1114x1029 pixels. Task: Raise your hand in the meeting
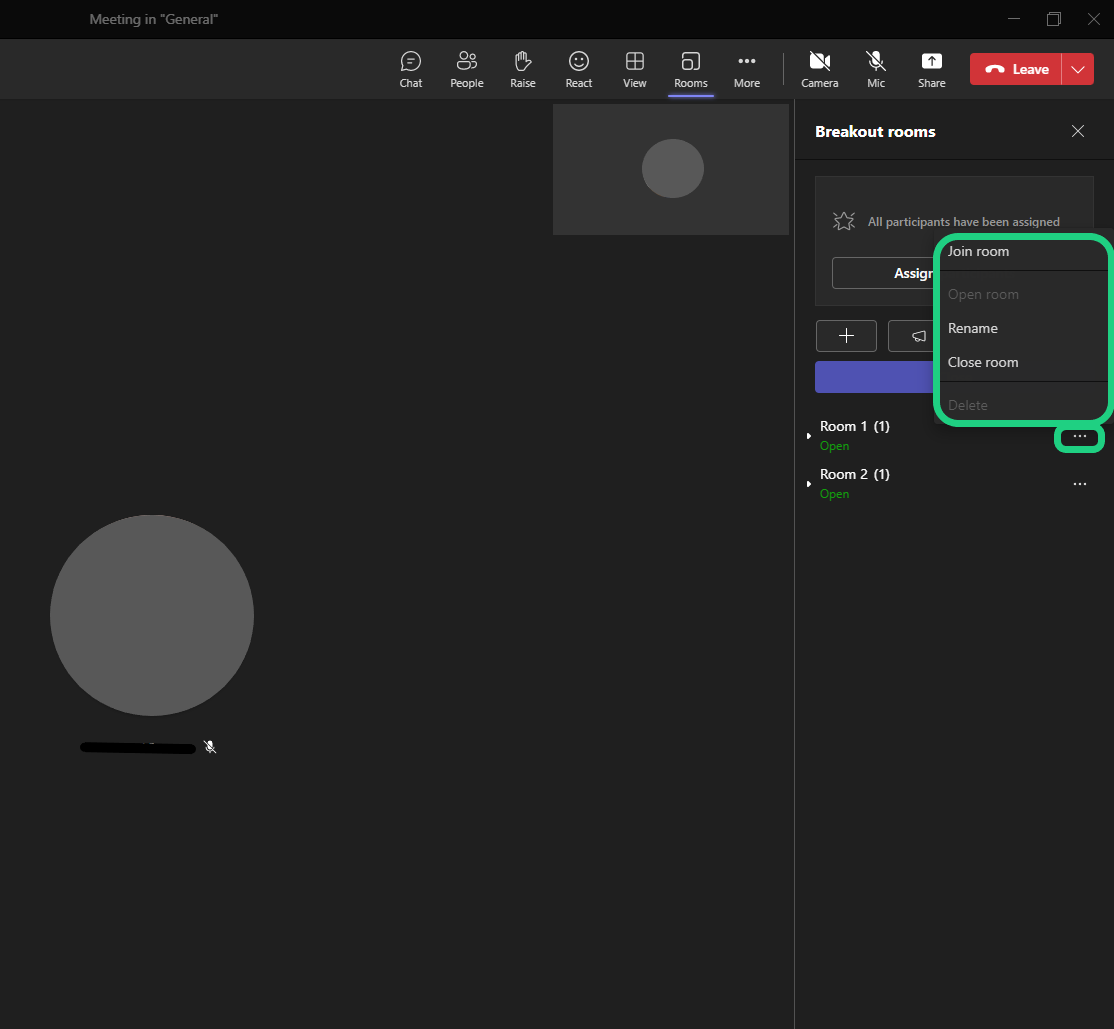(x=522, y=69)
